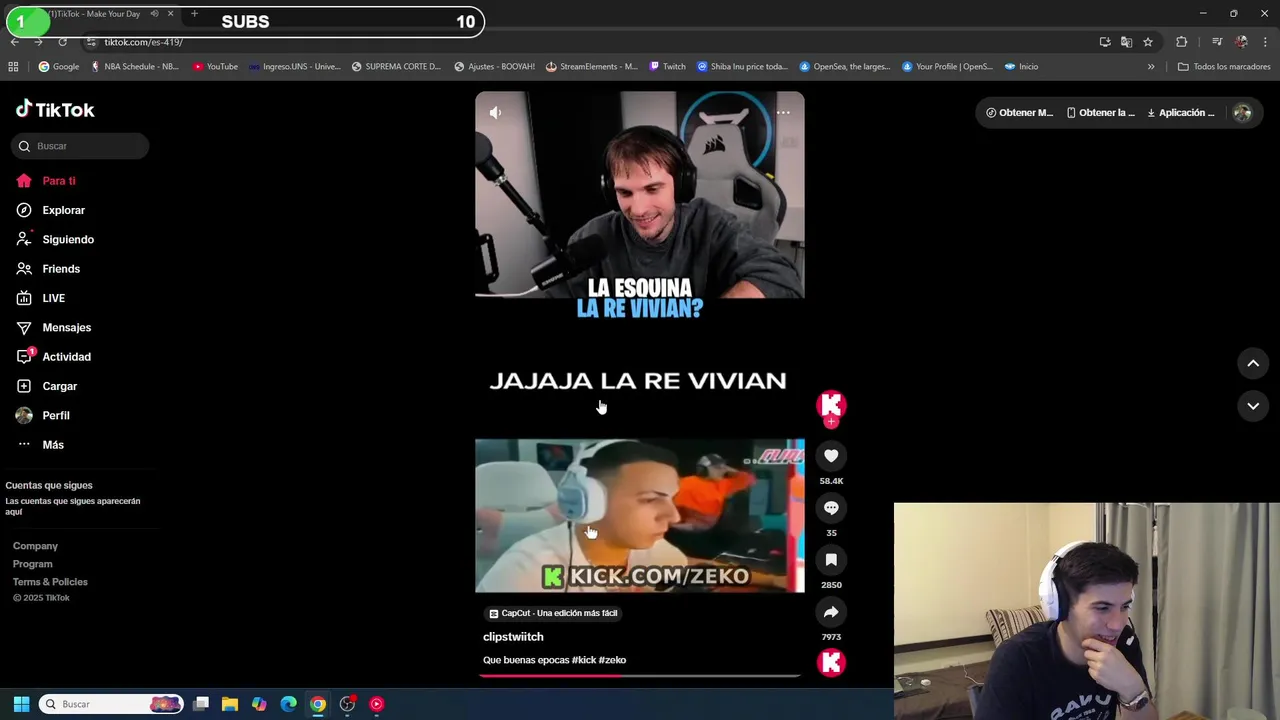Image resolution: width=1280 pixels, height=720 pixels.
Task: Open the Chrome extensions puzzle icon
Action: pos(1181,42)
